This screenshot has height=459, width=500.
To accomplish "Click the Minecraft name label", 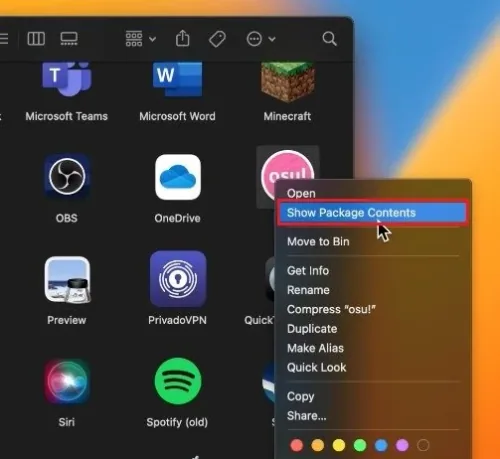I will click(287, 116).
